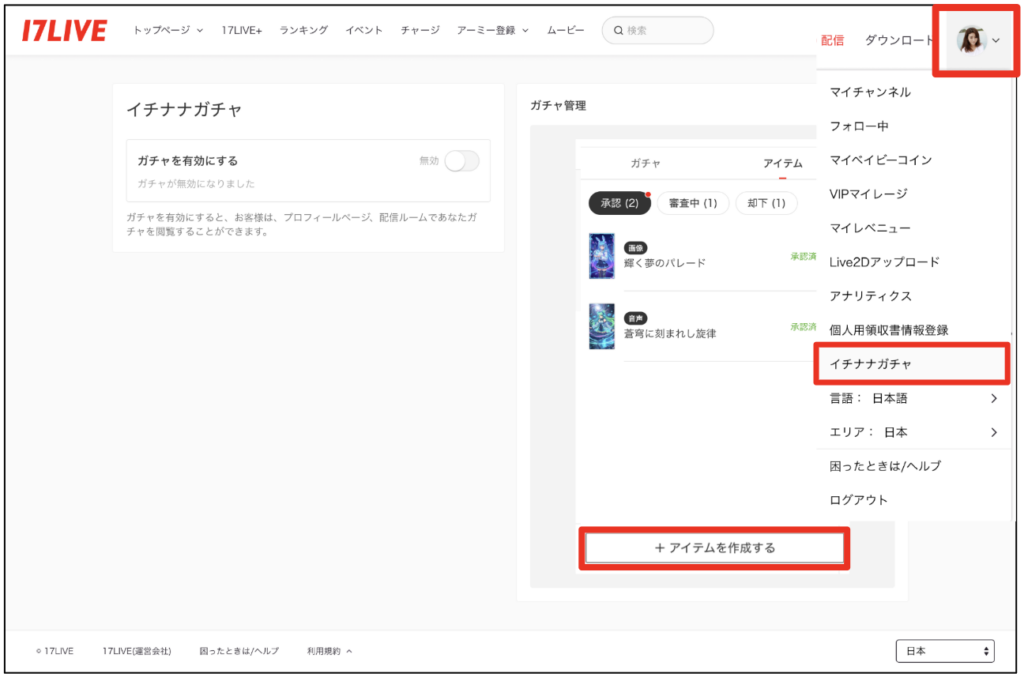Select the 承認 (2) filter chip

pyautogui.click(x=619, y=203)
